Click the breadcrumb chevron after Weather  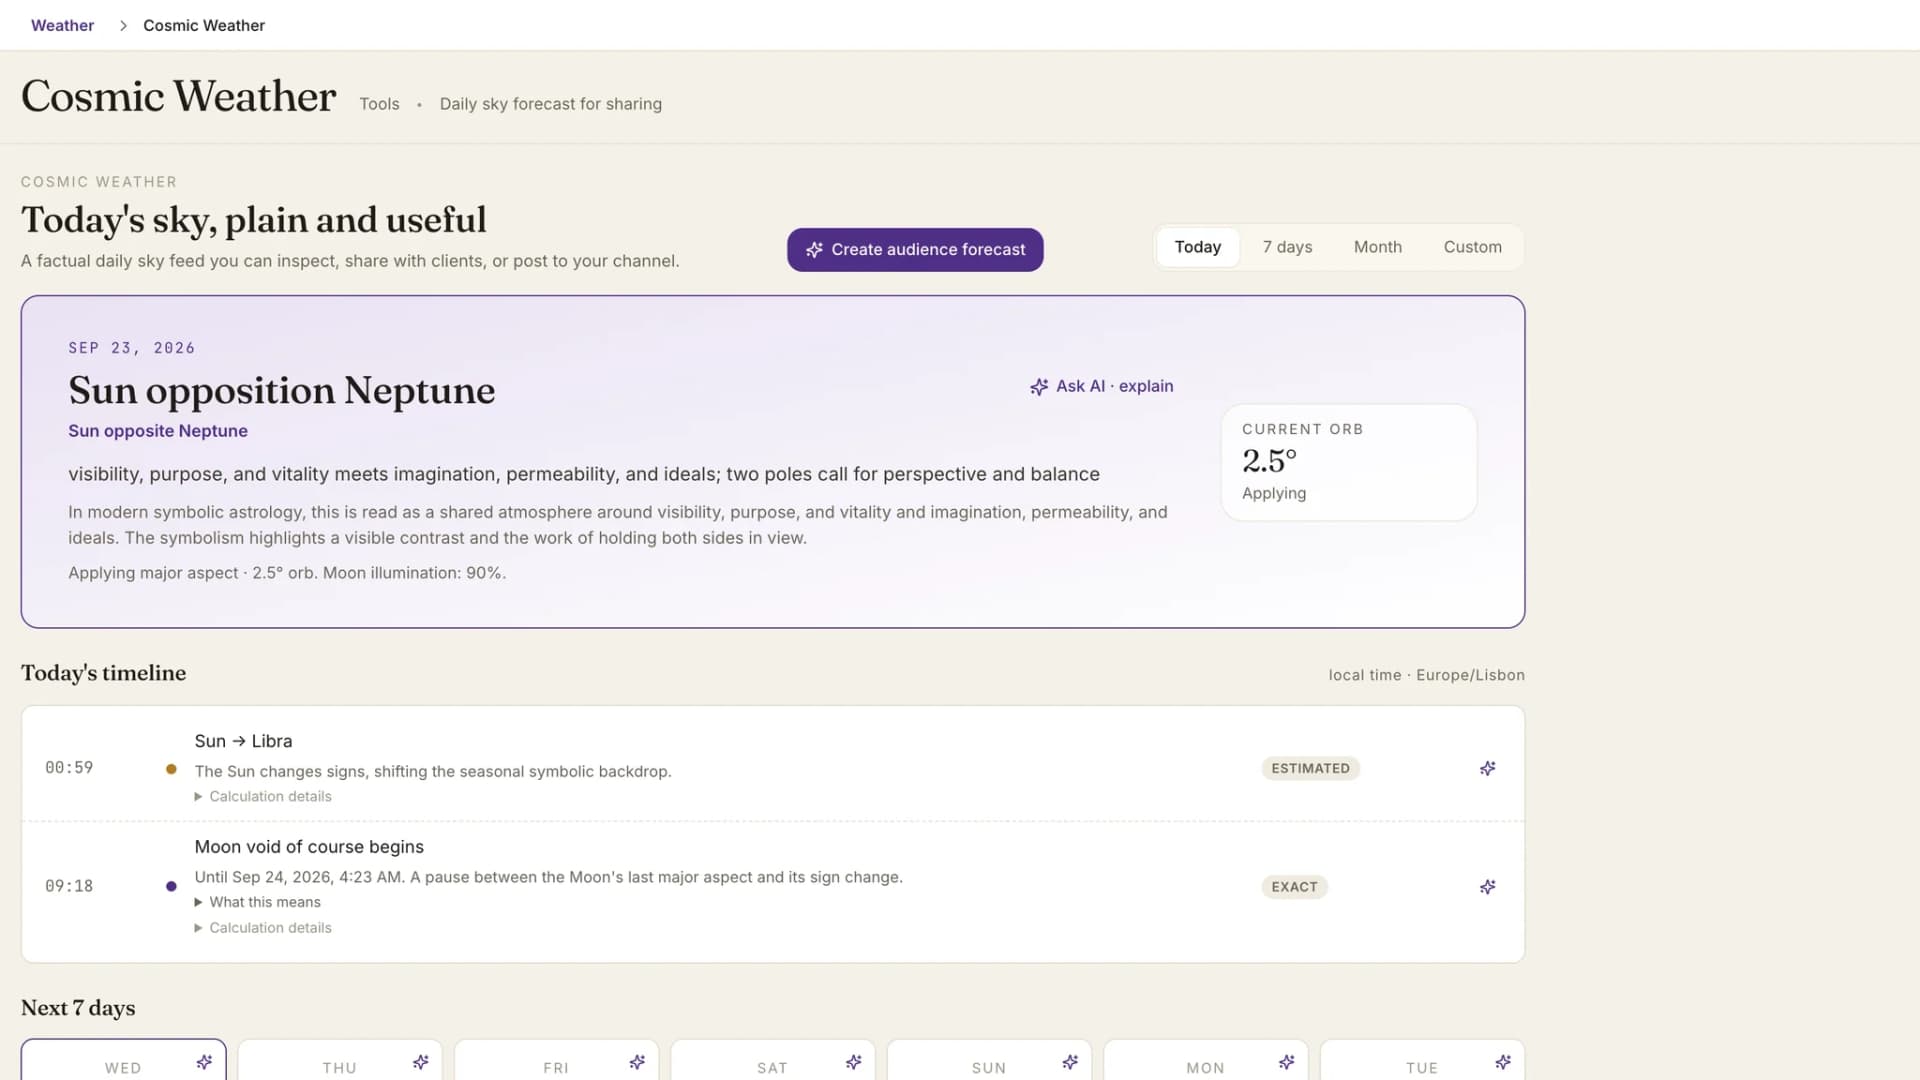123,26
